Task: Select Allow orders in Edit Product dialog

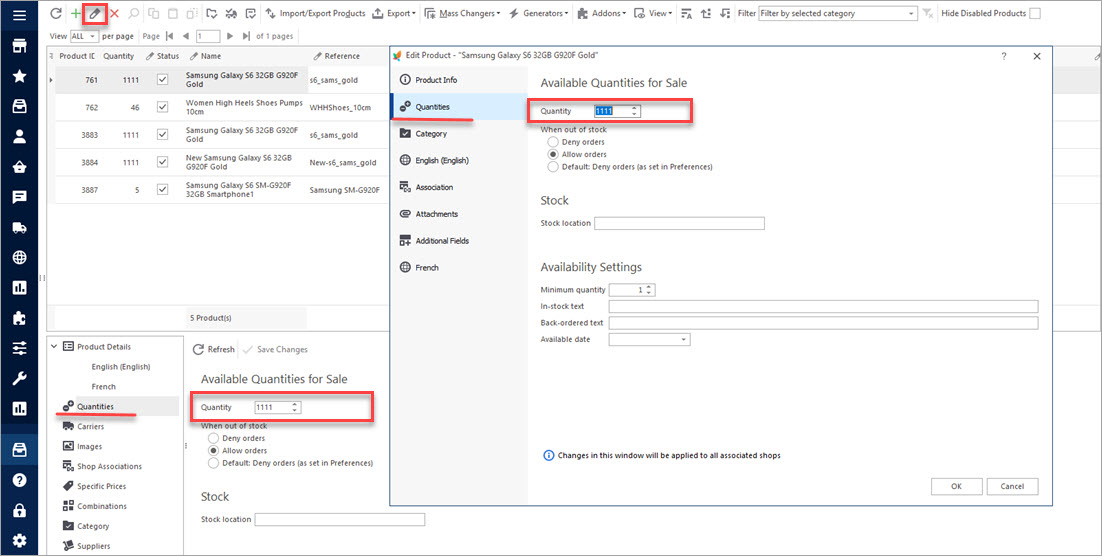Action: (x=554, y=154)
